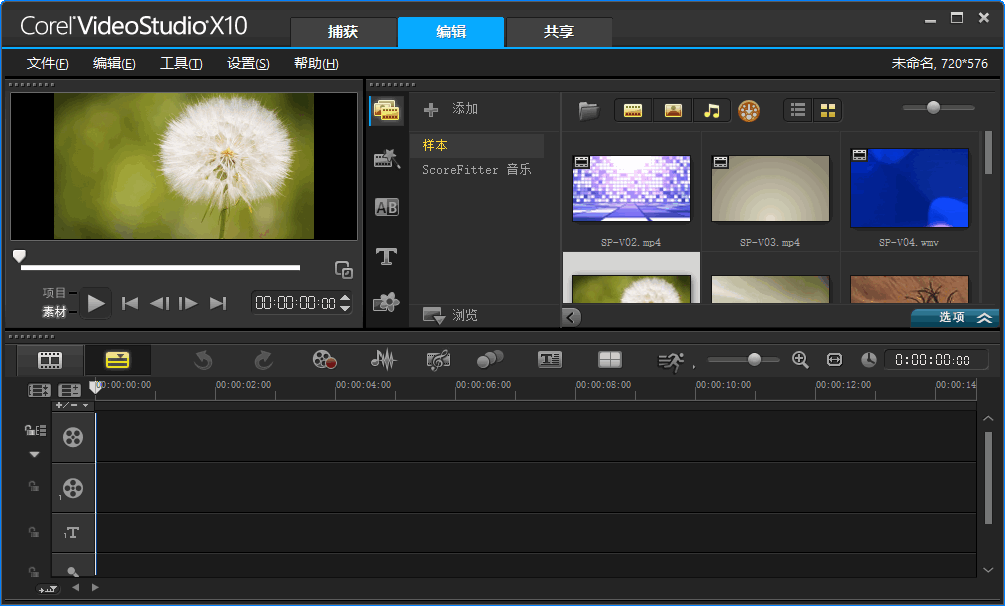Open the +/- track dropdown
Viewport: 1005px width, 606px height.
click(x=72, y=405)
